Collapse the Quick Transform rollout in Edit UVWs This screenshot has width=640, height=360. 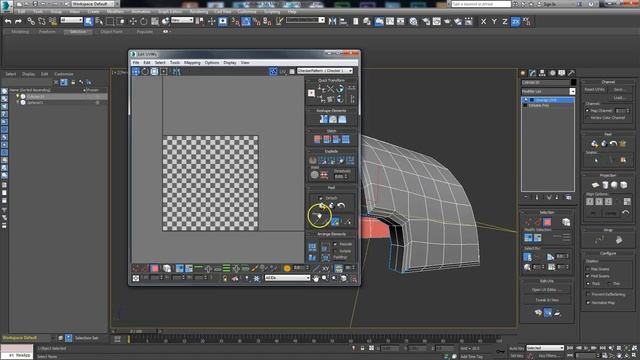tap(331, 80)
